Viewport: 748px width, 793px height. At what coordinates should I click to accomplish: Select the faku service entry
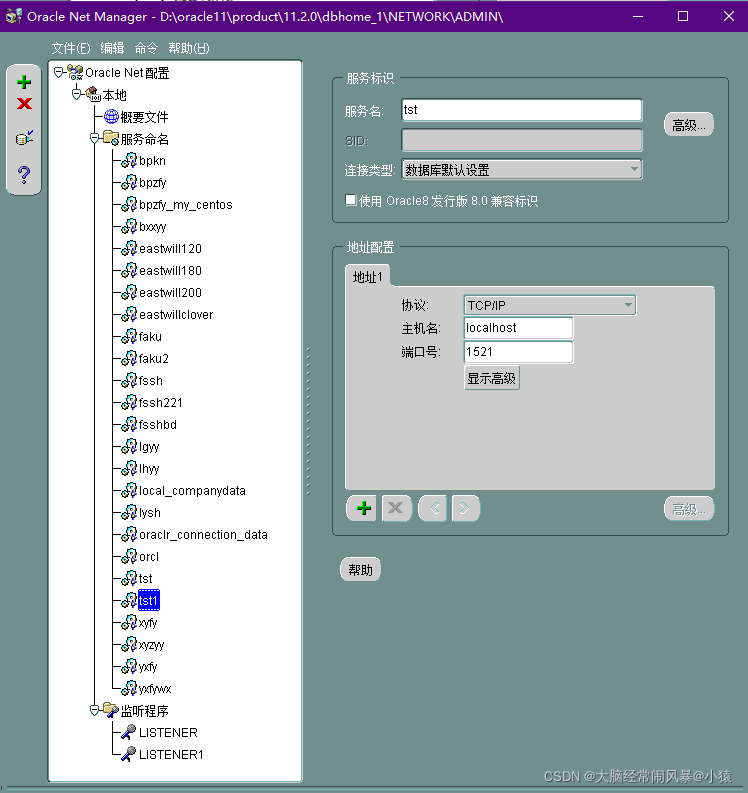pos(150,337)
